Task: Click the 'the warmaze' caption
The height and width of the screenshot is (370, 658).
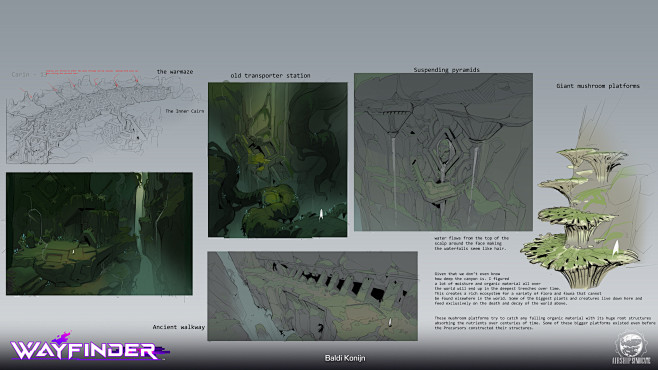Action: 175,72
